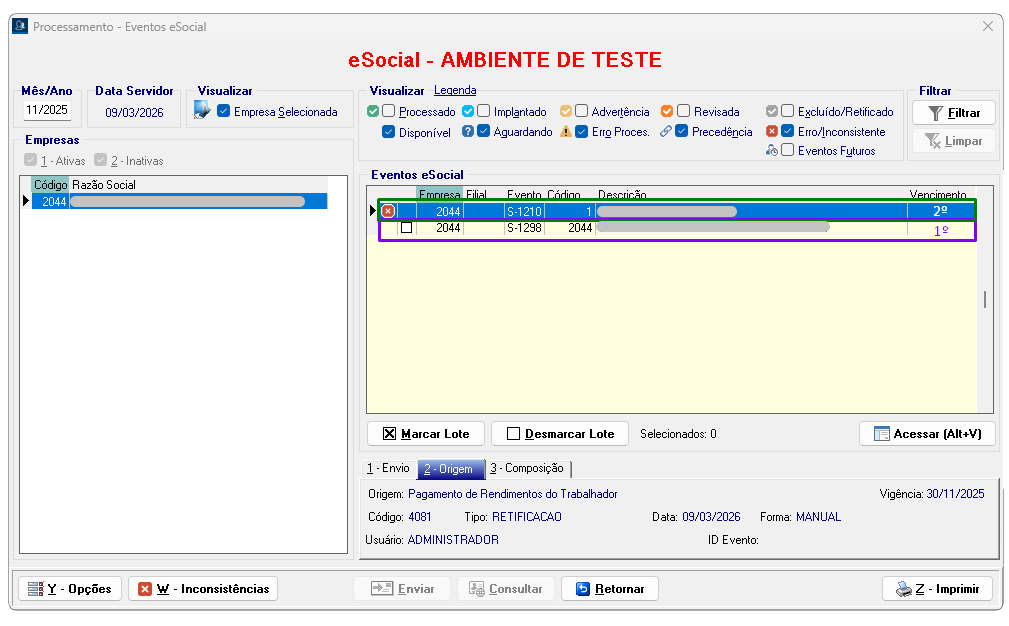Click the Empresa Selecionada filter icon

click(x=203, y=111)
